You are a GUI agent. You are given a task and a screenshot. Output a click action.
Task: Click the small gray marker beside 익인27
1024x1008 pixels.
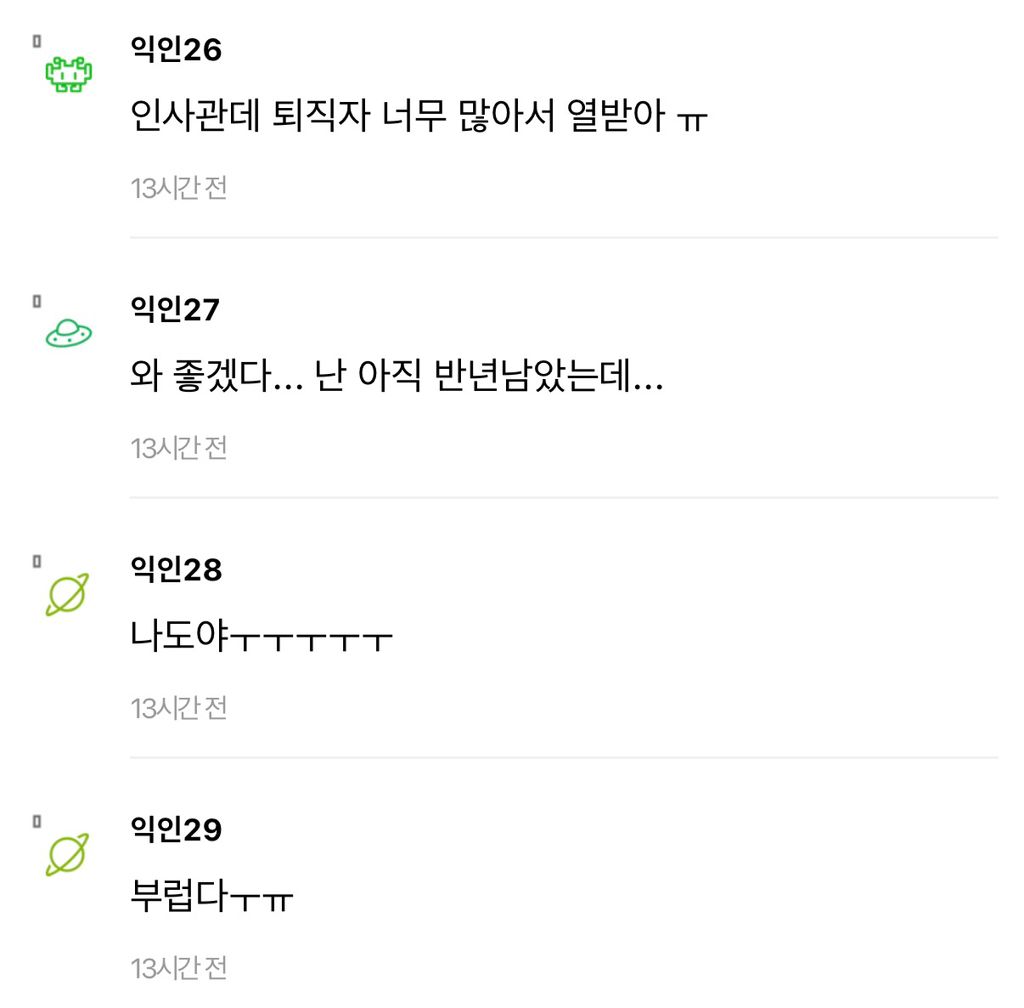37,302
